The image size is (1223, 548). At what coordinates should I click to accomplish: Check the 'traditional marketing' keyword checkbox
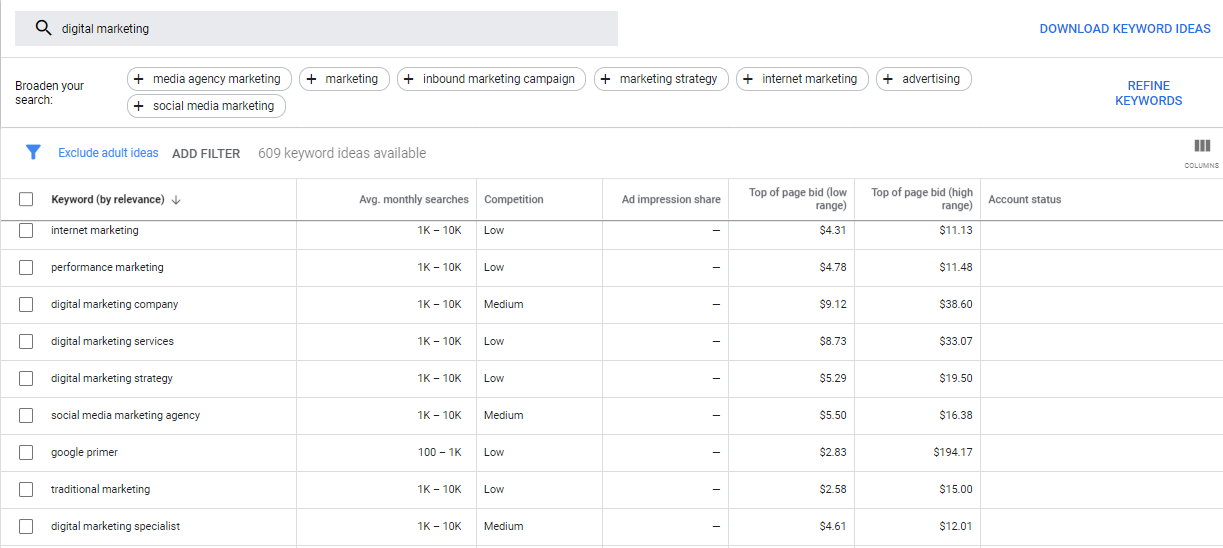[26, 489]
